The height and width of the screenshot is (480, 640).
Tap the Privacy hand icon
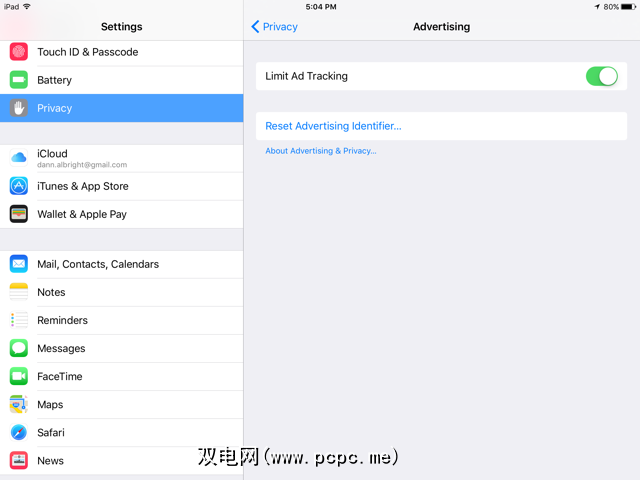[x=19, y=108]
